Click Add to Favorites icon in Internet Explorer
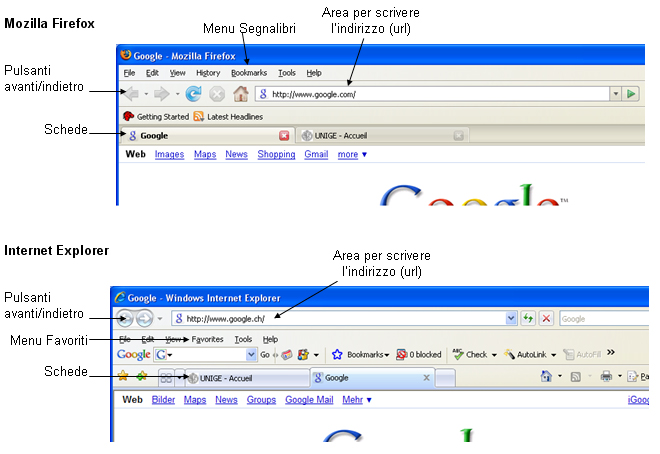660x454 pixels. pos(142,375)
